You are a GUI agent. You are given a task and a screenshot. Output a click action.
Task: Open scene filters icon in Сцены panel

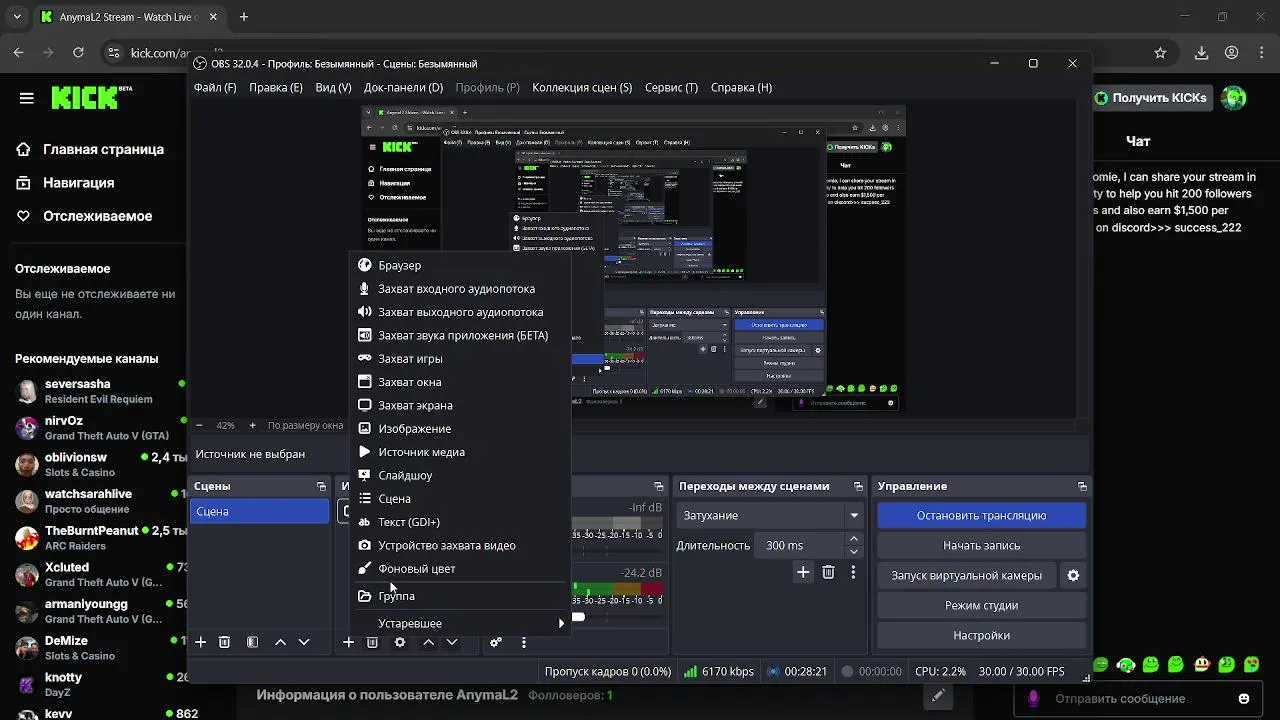coord(252,642)
